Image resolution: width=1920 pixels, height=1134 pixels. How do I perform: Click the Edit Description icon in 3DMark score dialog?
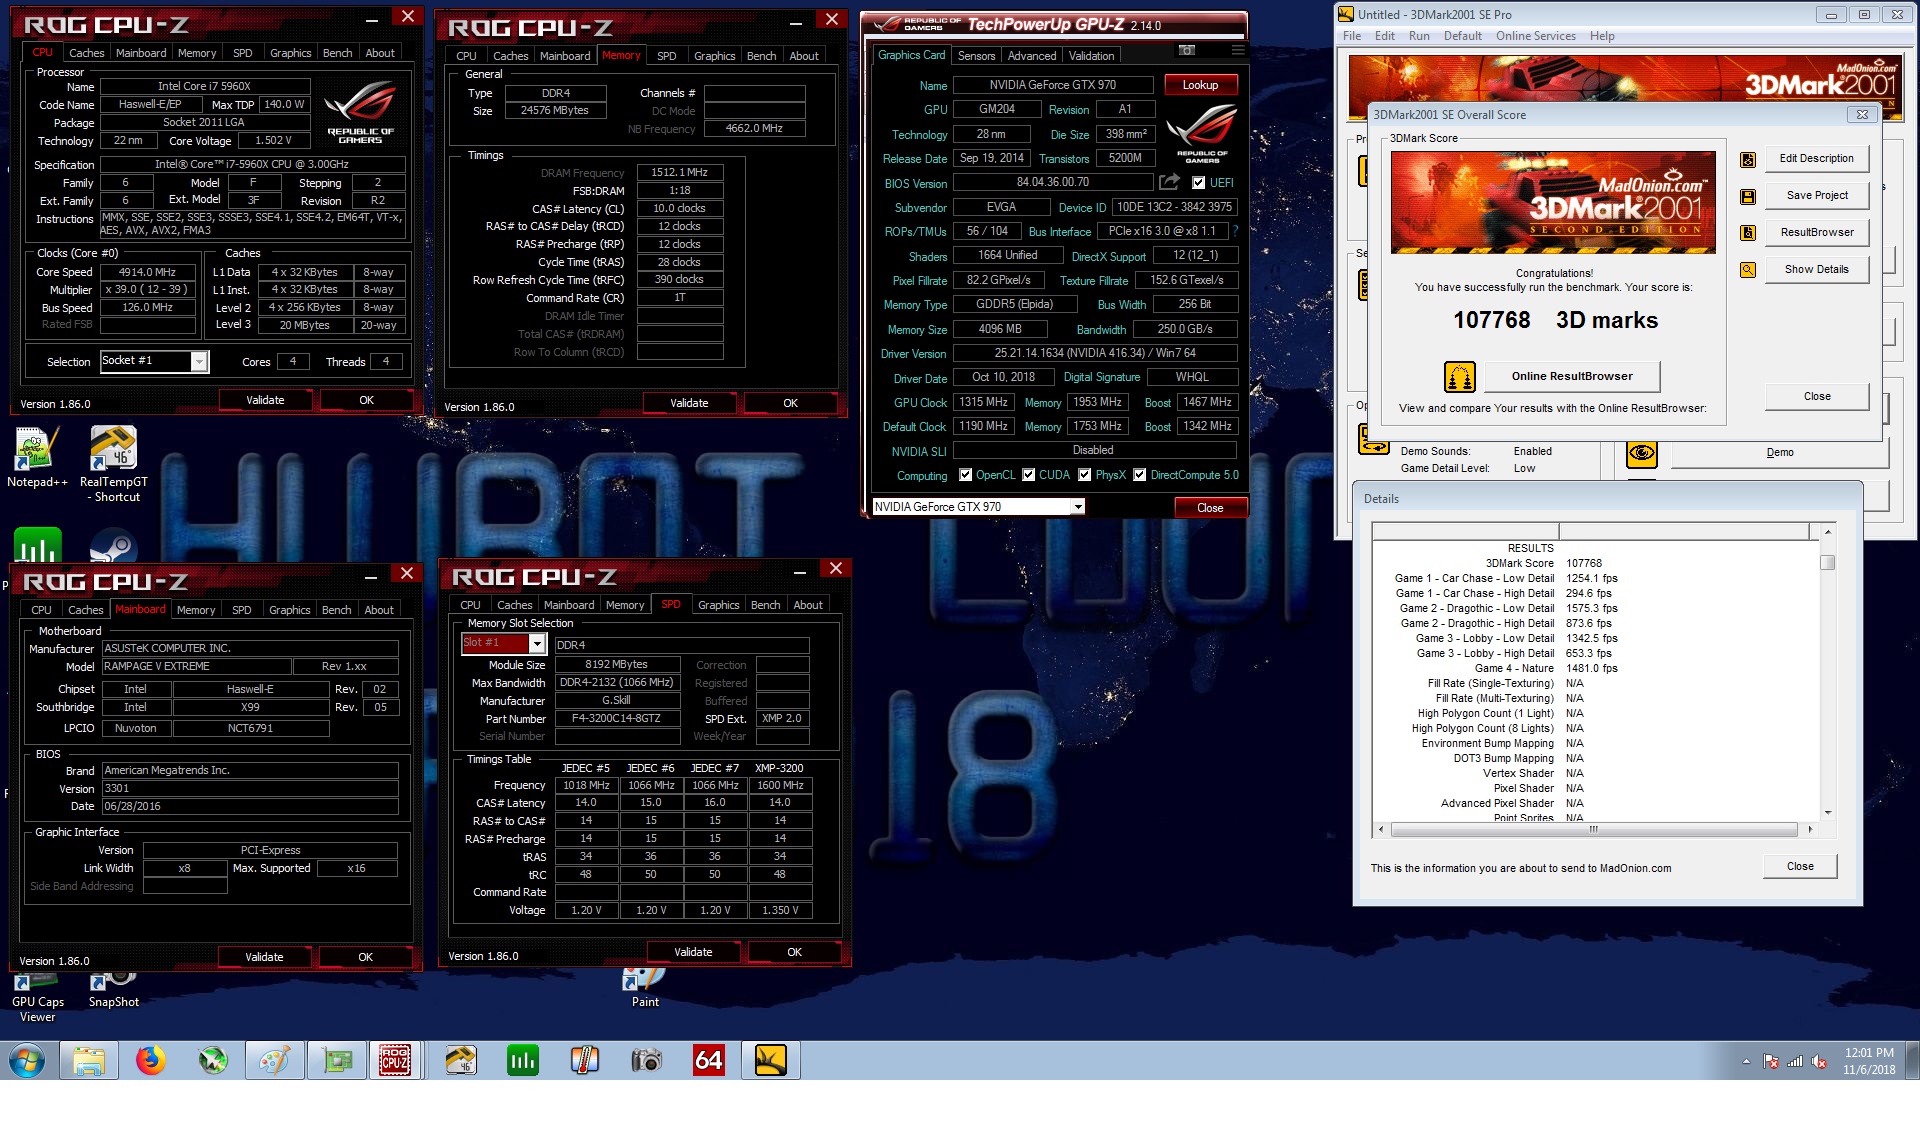tap(1748, 159)
